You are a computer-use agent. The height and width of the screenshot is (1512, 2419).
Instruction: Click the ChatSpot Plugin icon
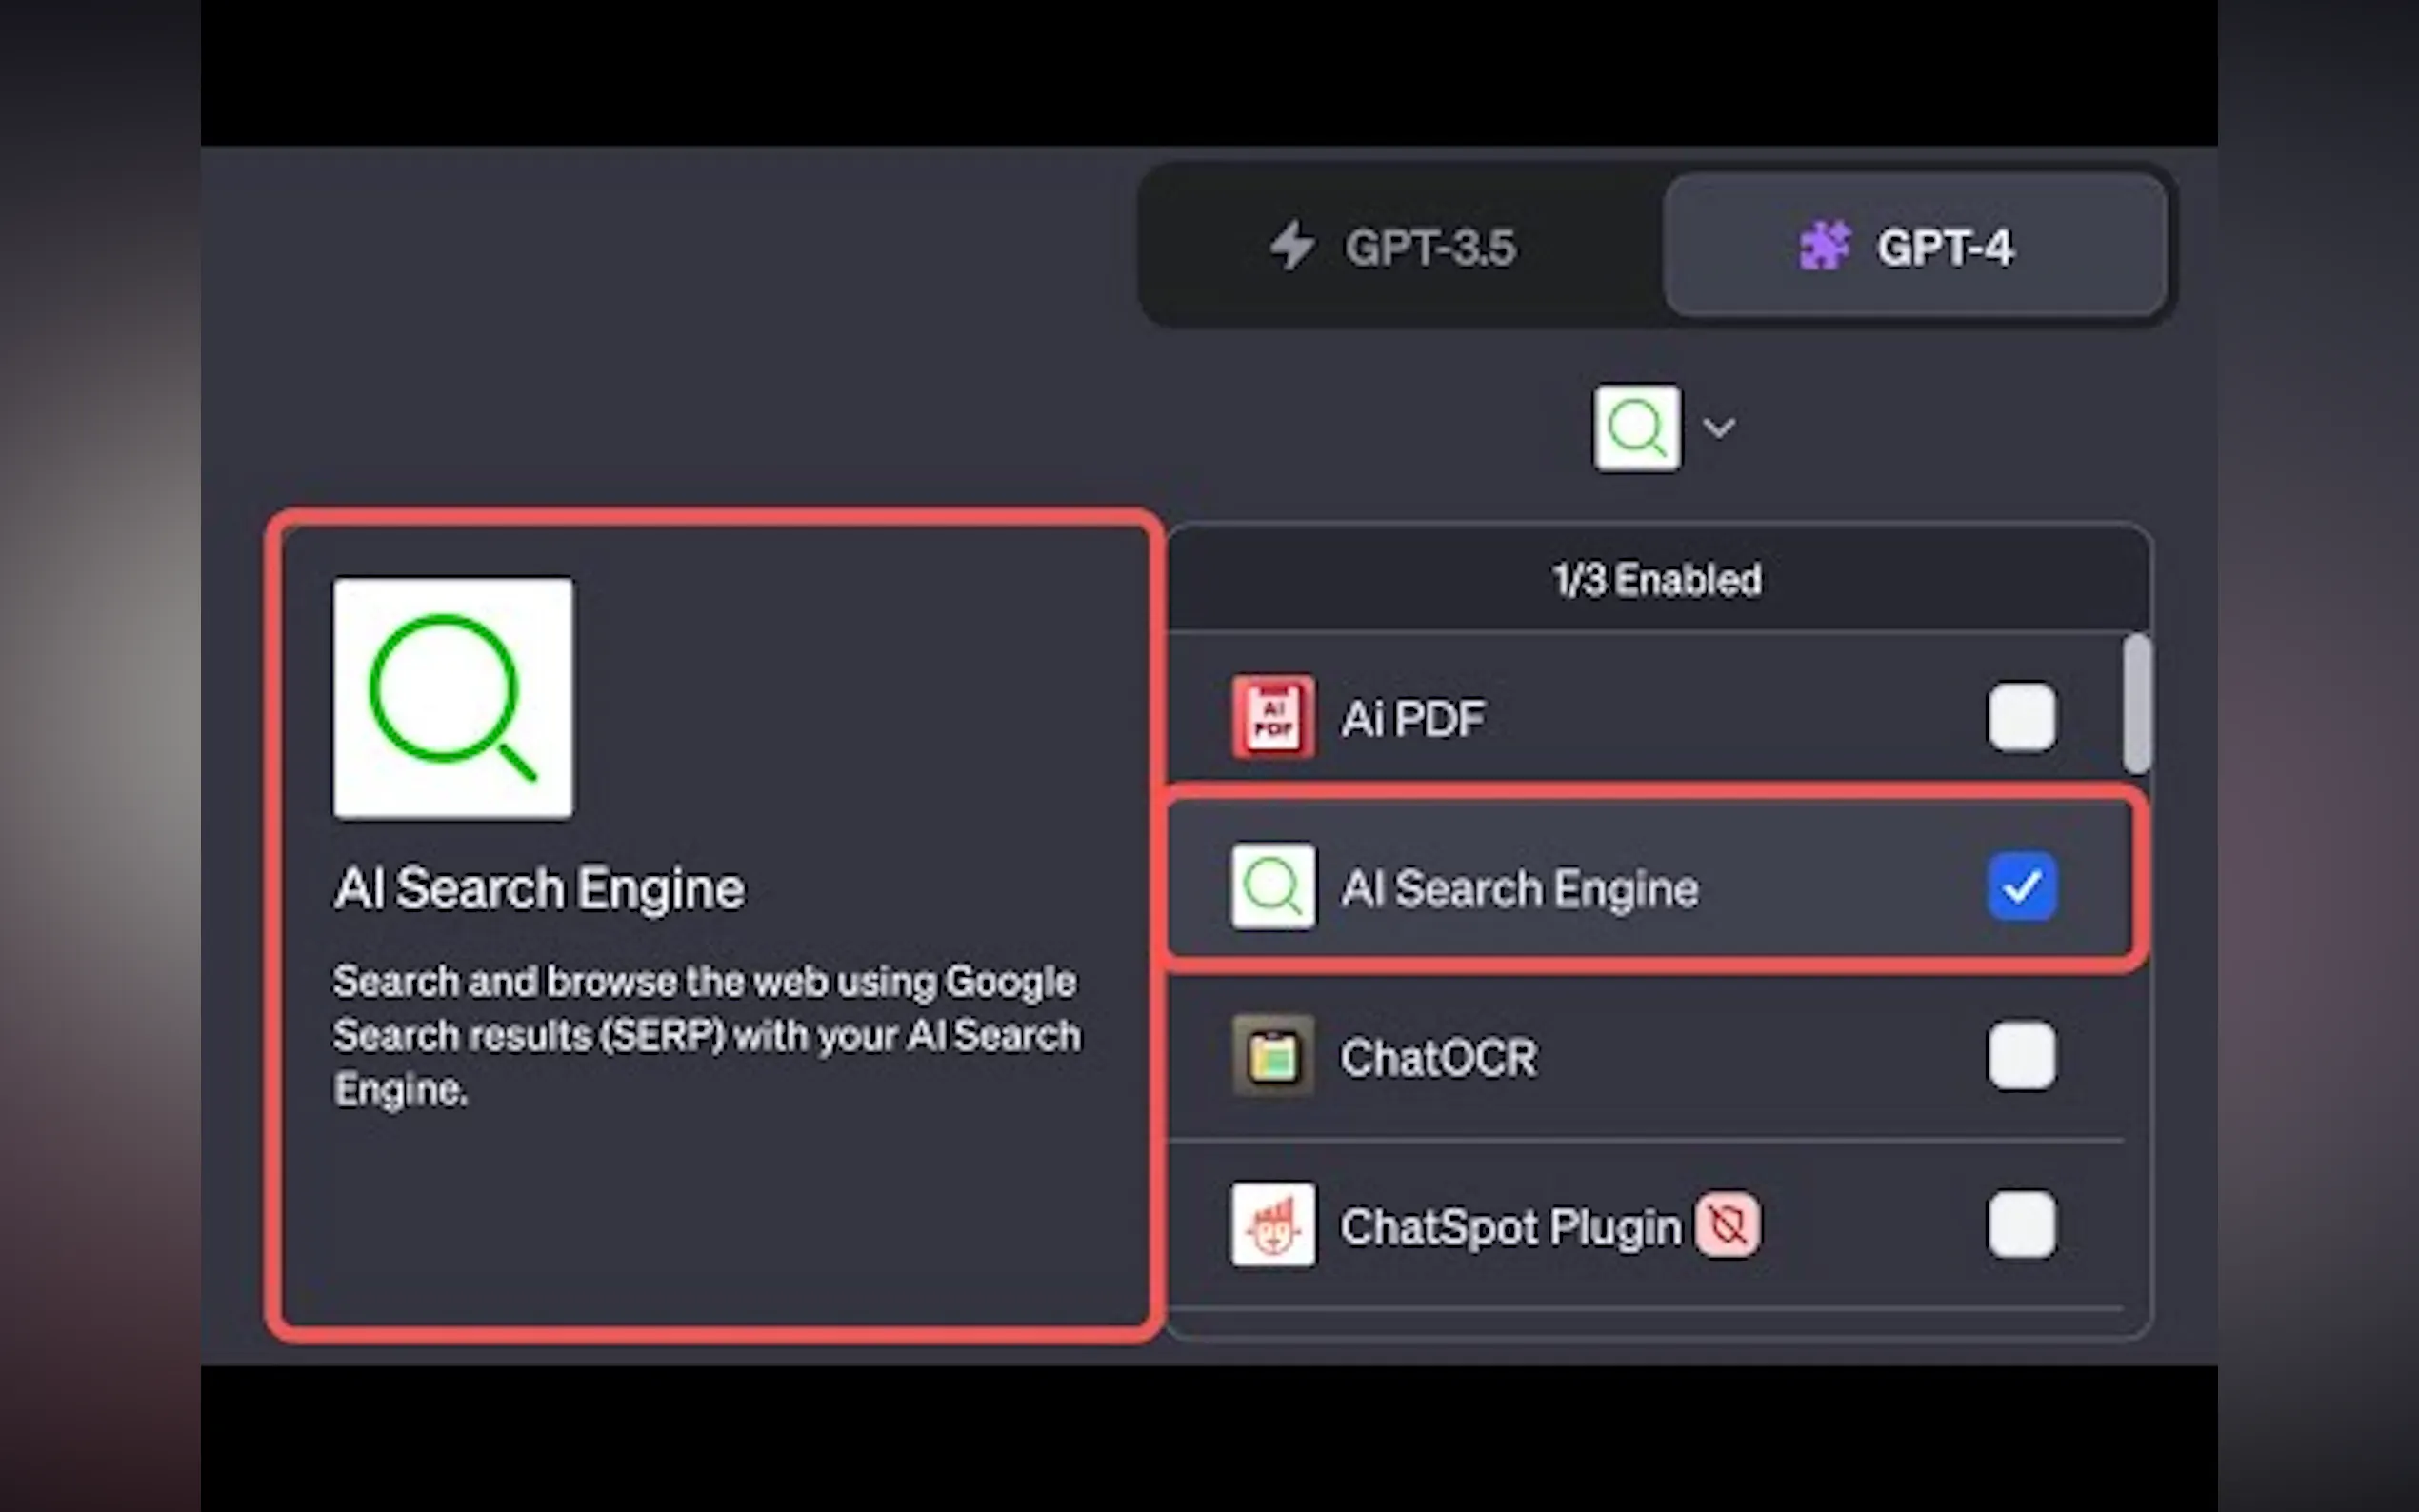point(1272,1225)
